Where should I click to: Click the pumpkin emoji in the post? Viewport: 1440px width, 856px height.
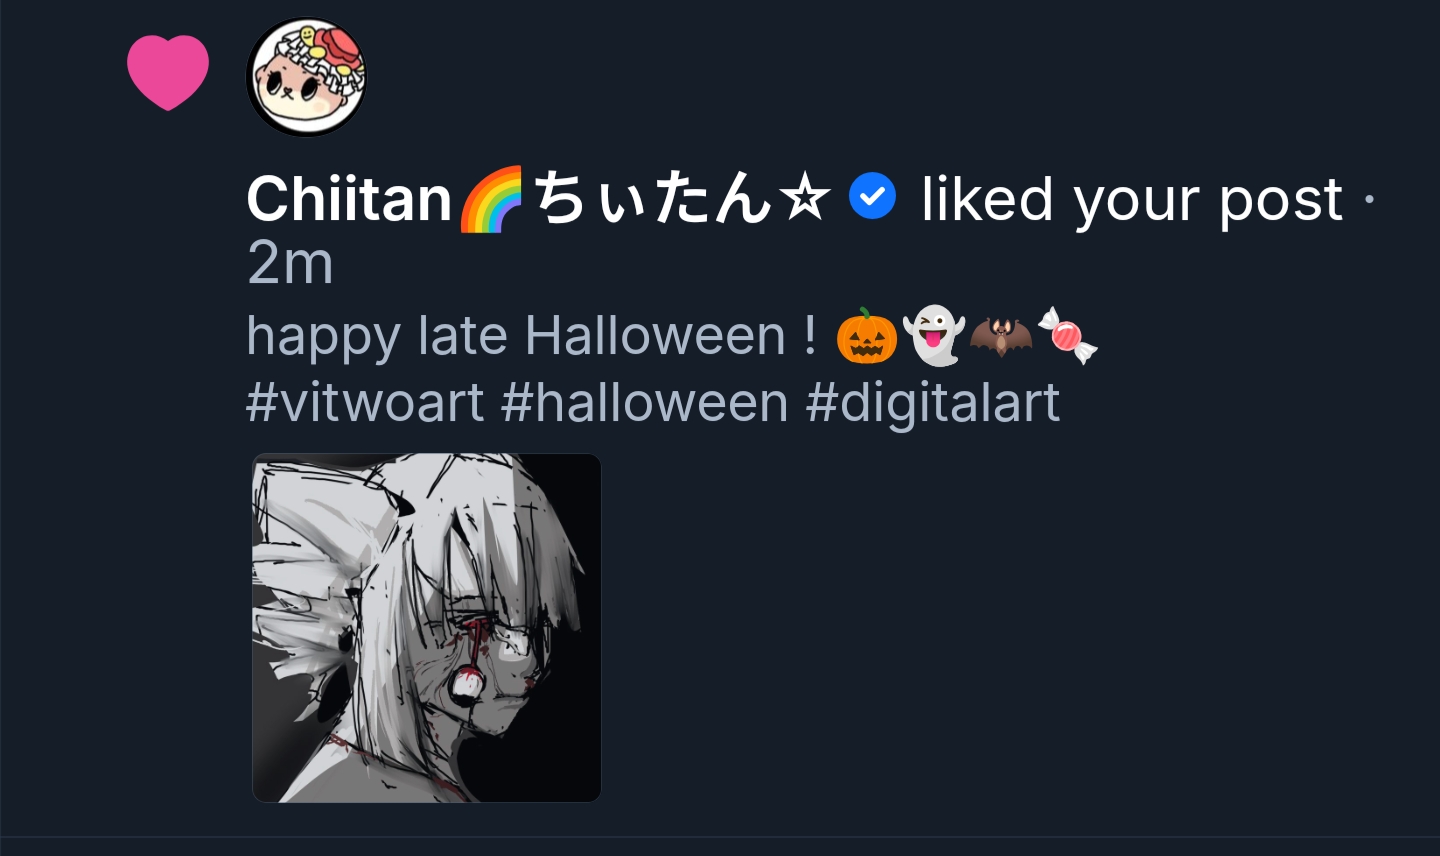tap(866, 336)
